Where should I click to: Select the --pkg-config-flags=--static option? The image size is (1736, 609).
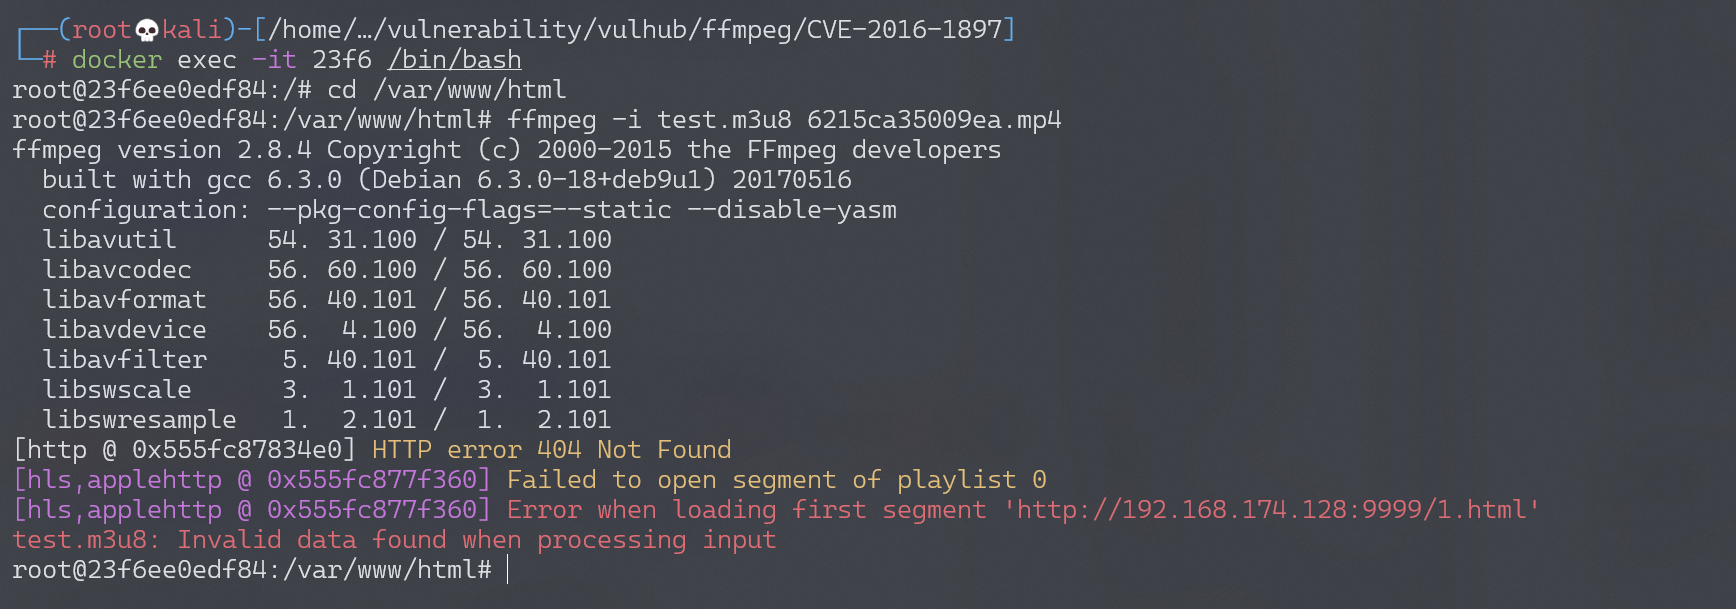(x=469, y=210)
